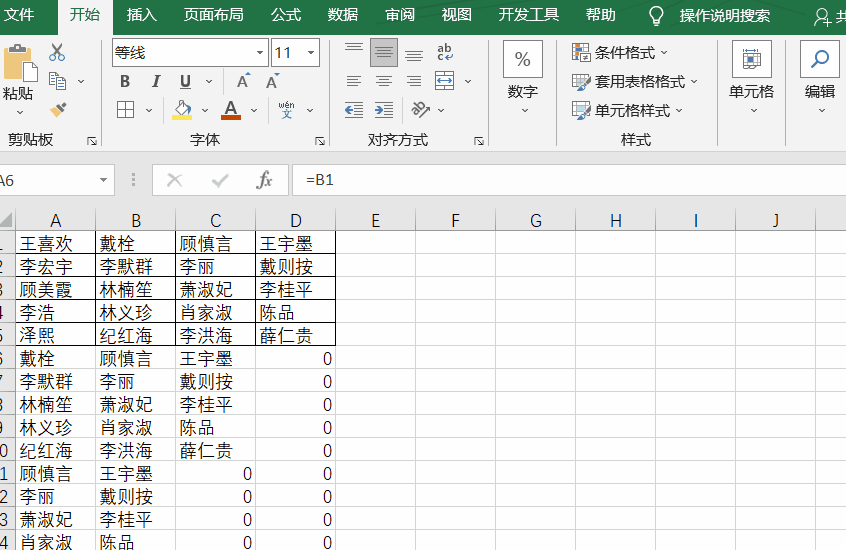This screenshot has height=550, width=846.
Task: Open Font settings dialog launcher
Action: click(320, 141)
